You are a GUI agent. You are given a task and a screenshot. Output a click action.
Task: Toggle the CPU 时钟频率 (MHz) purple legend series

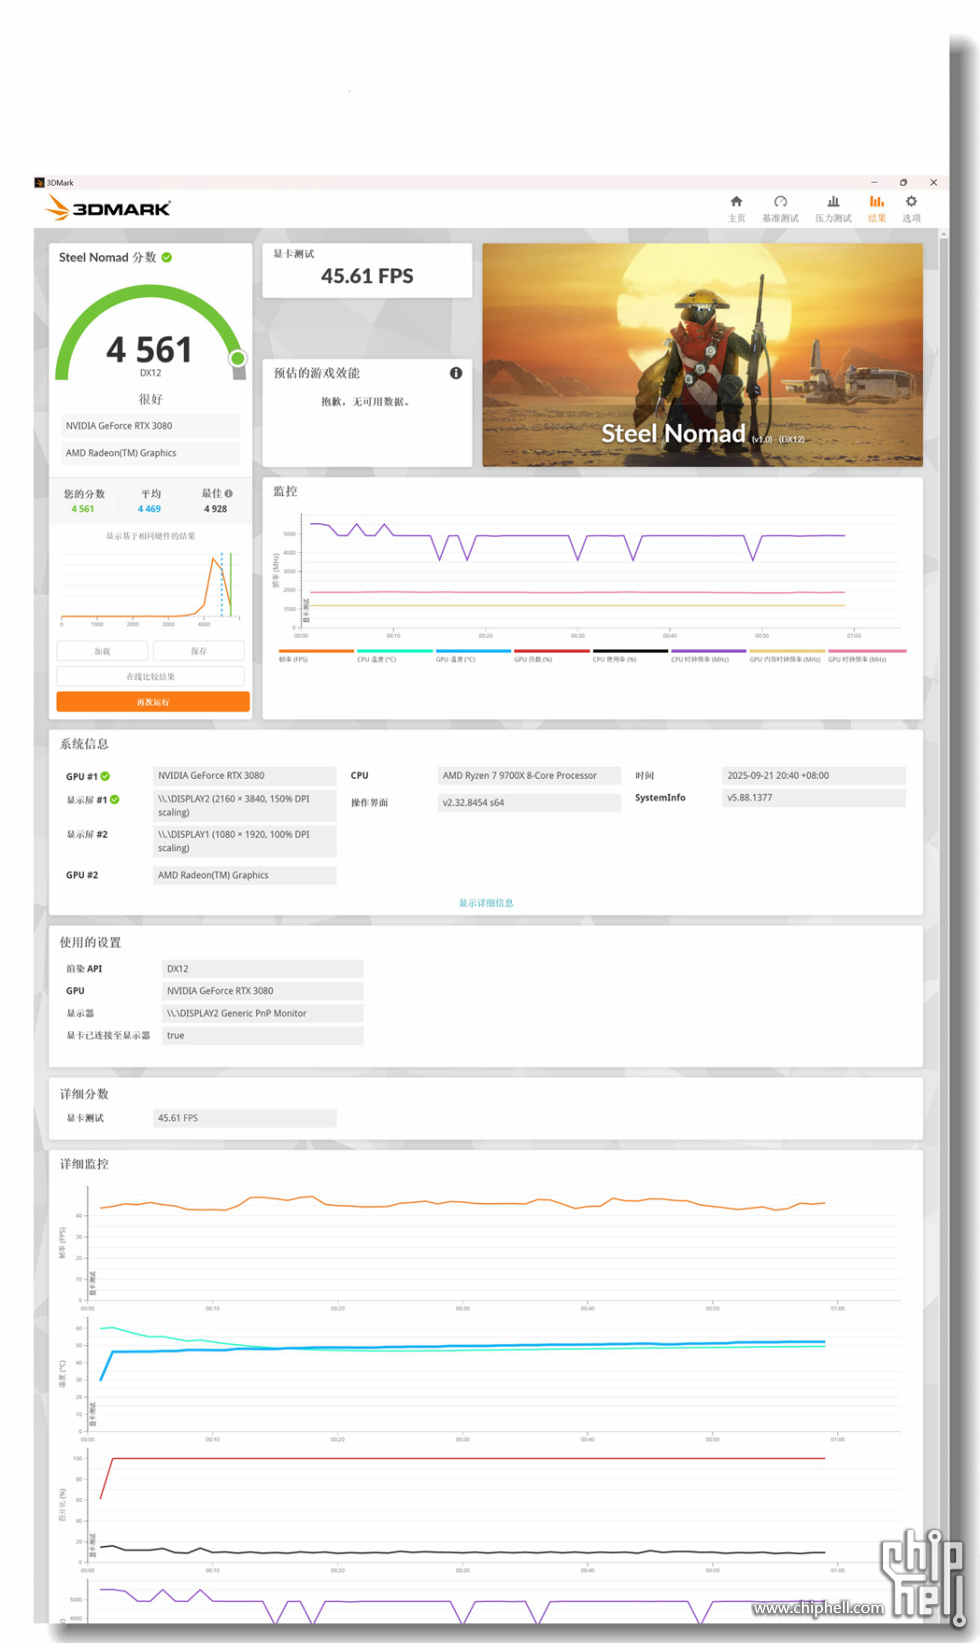coord(708,655)
